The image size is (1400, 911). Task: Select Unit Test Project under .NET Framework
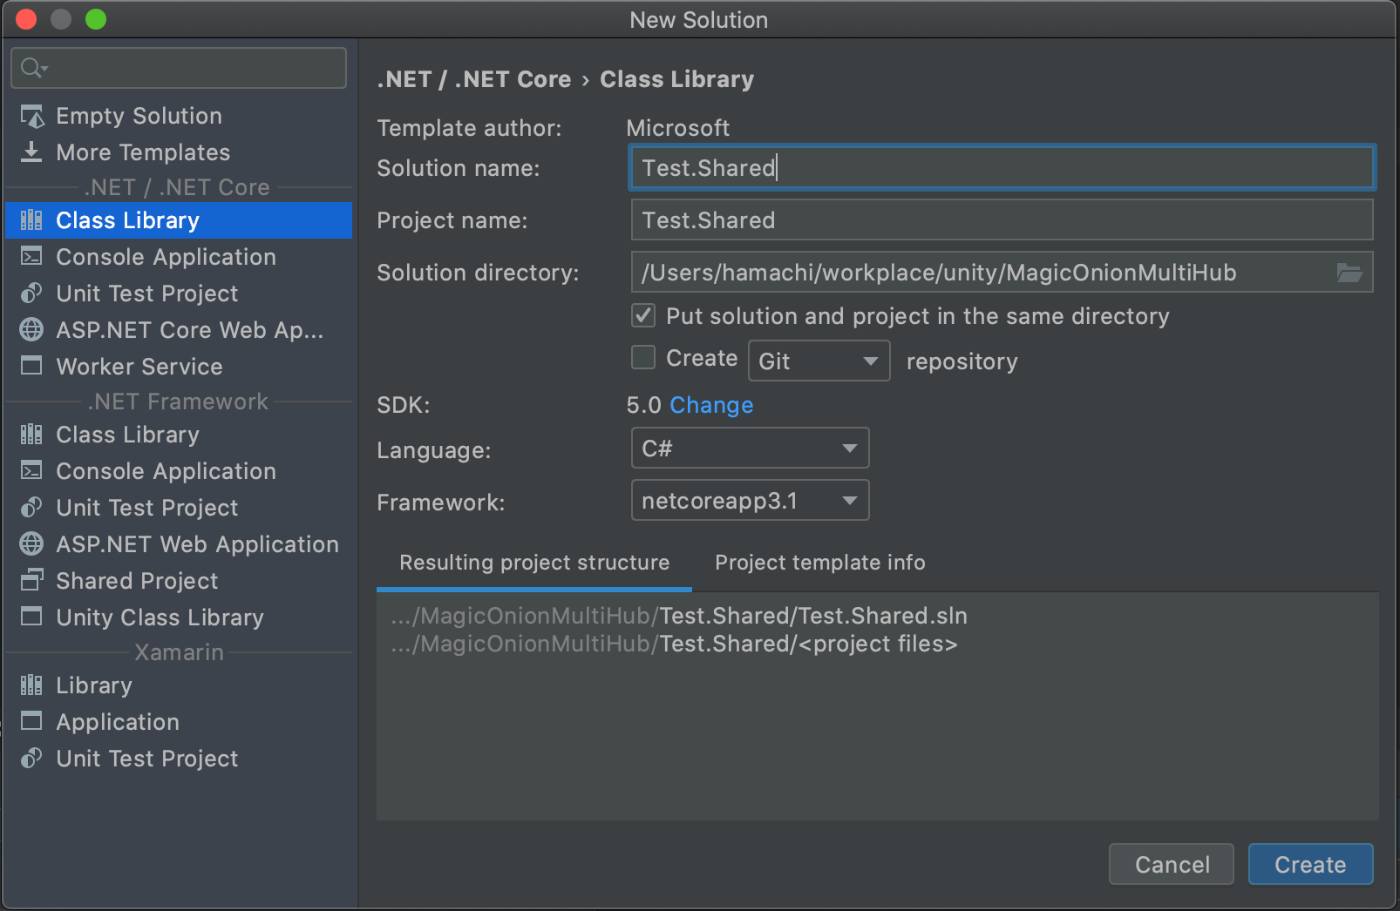[x=179, y=507]
